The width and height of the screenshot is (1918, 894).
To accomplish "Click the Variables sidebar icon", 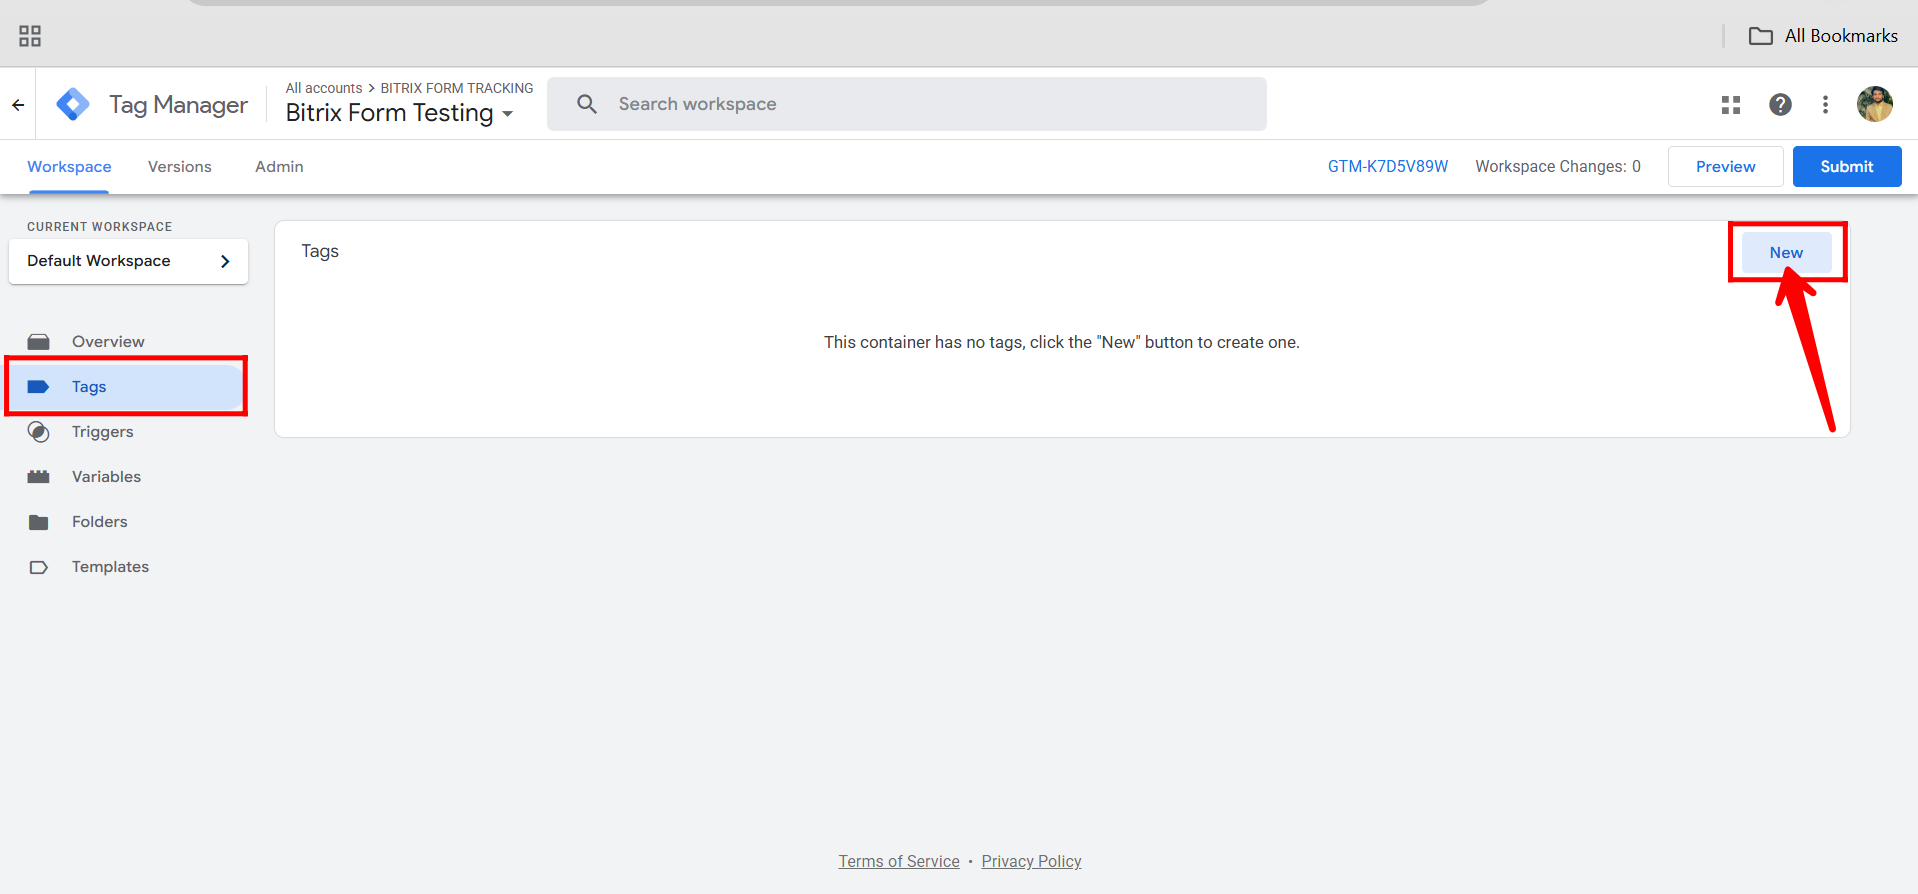I will (x=38, y=477).
